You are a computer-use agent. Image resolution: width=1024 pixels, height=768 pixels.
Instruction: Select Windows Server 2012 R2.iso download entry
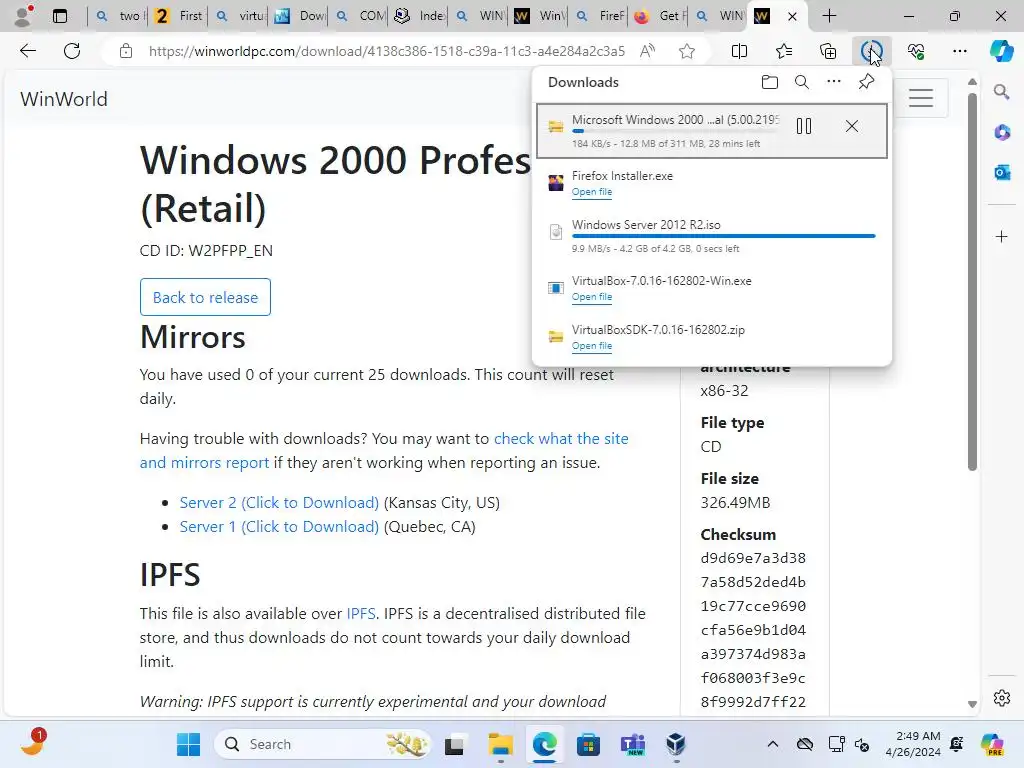(712, 236)
